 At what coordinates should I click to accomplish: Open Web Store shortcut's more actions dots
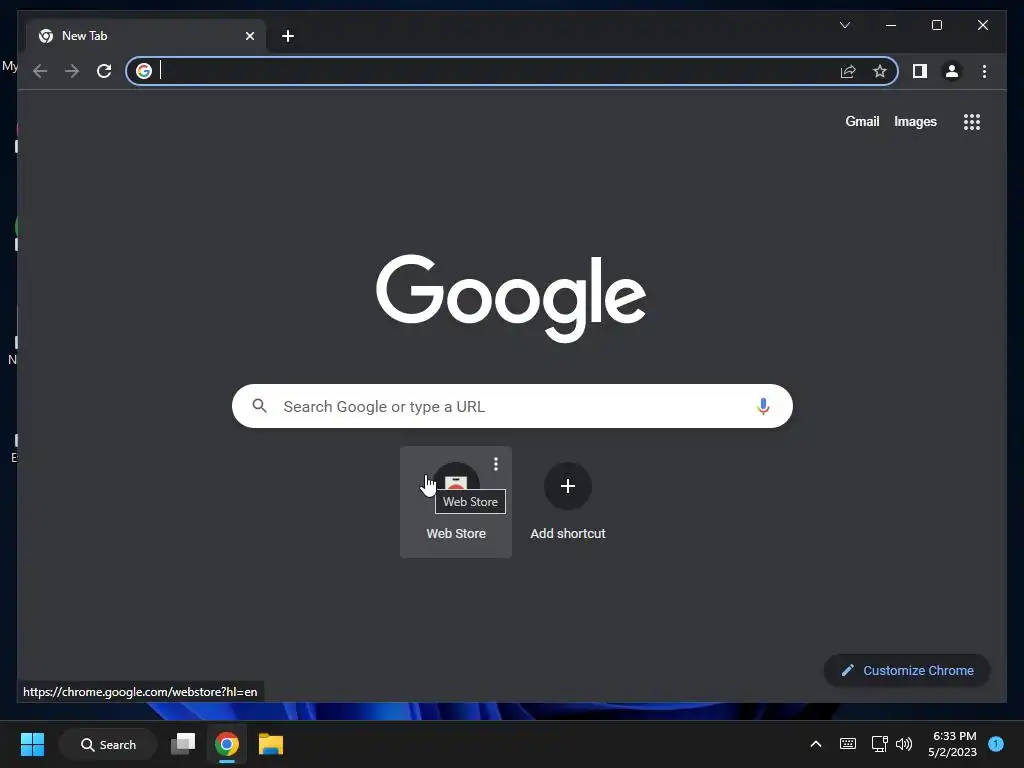[496, 464]
